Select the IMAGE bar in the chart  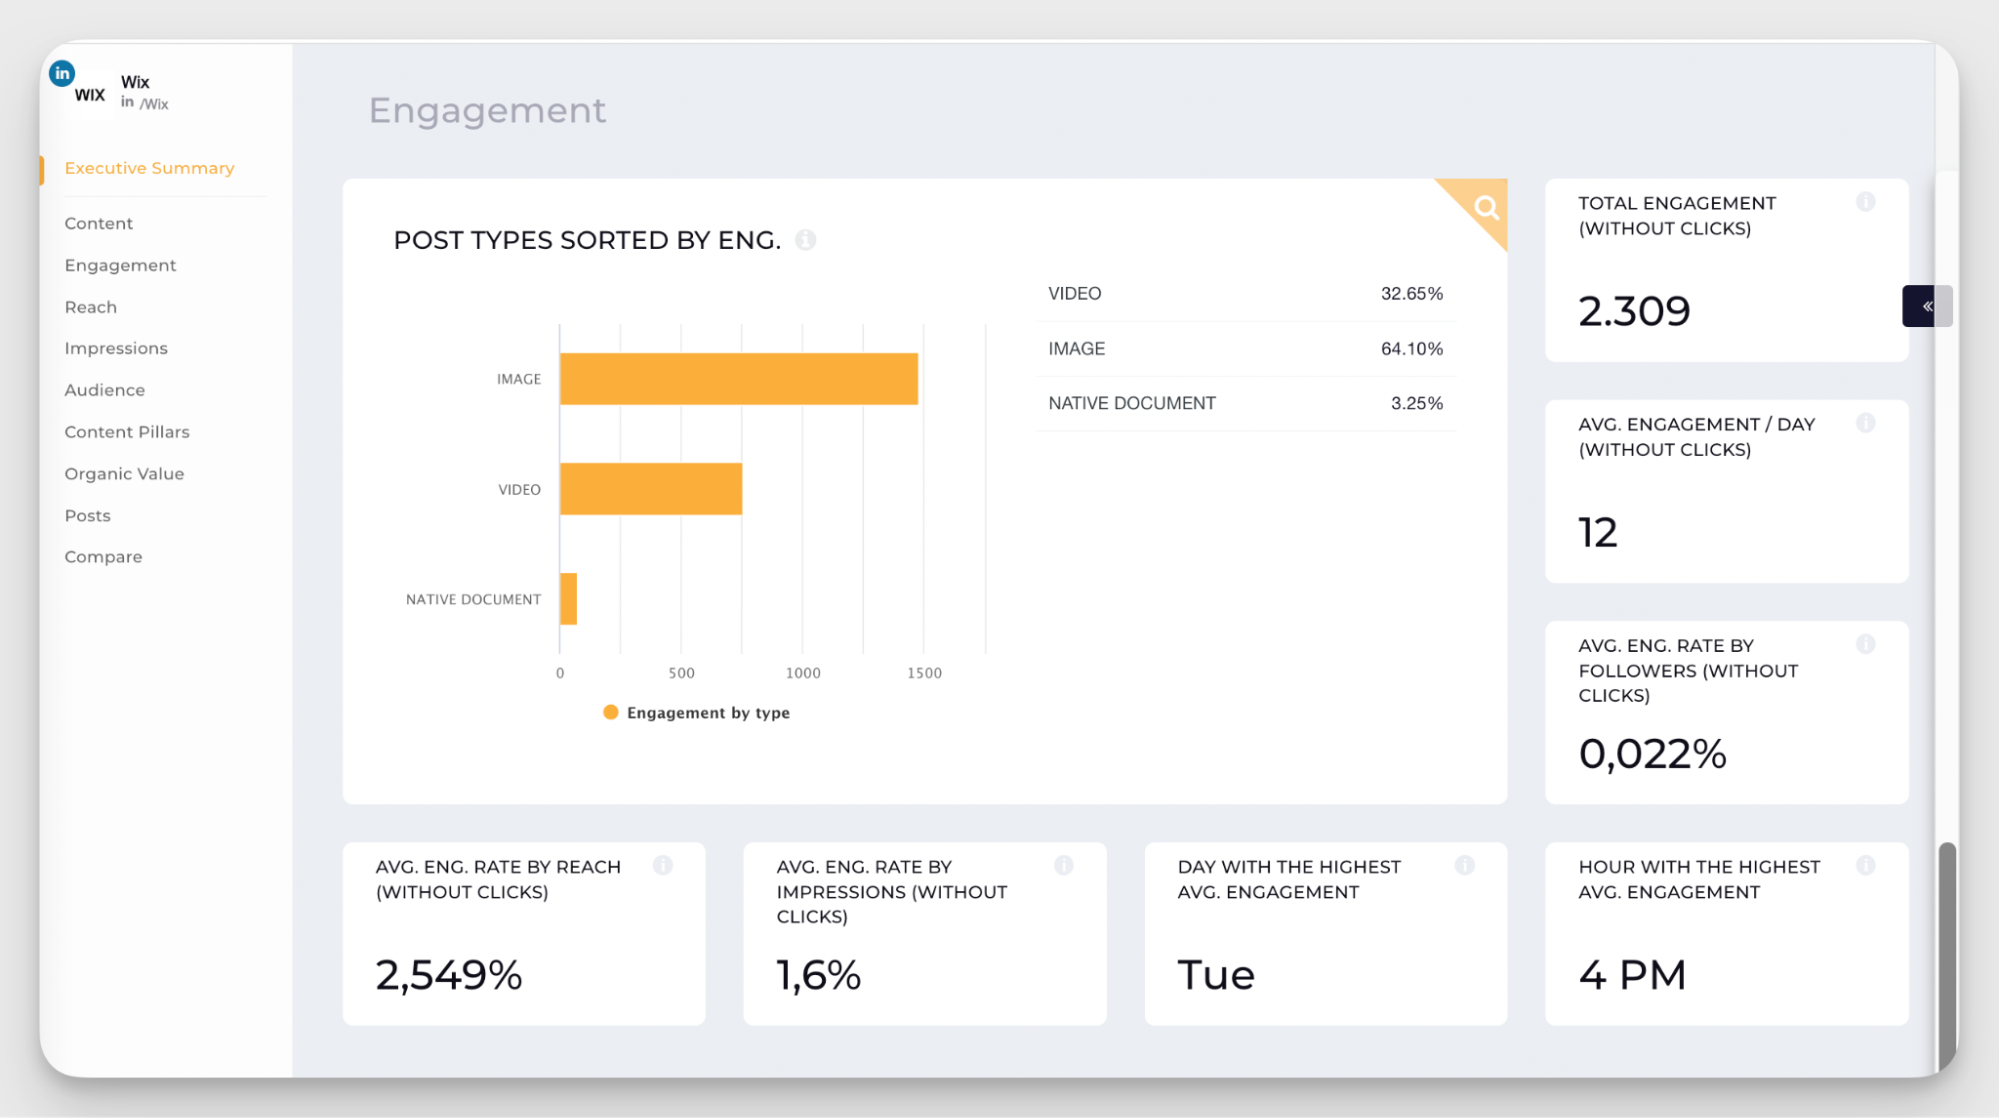738,379
